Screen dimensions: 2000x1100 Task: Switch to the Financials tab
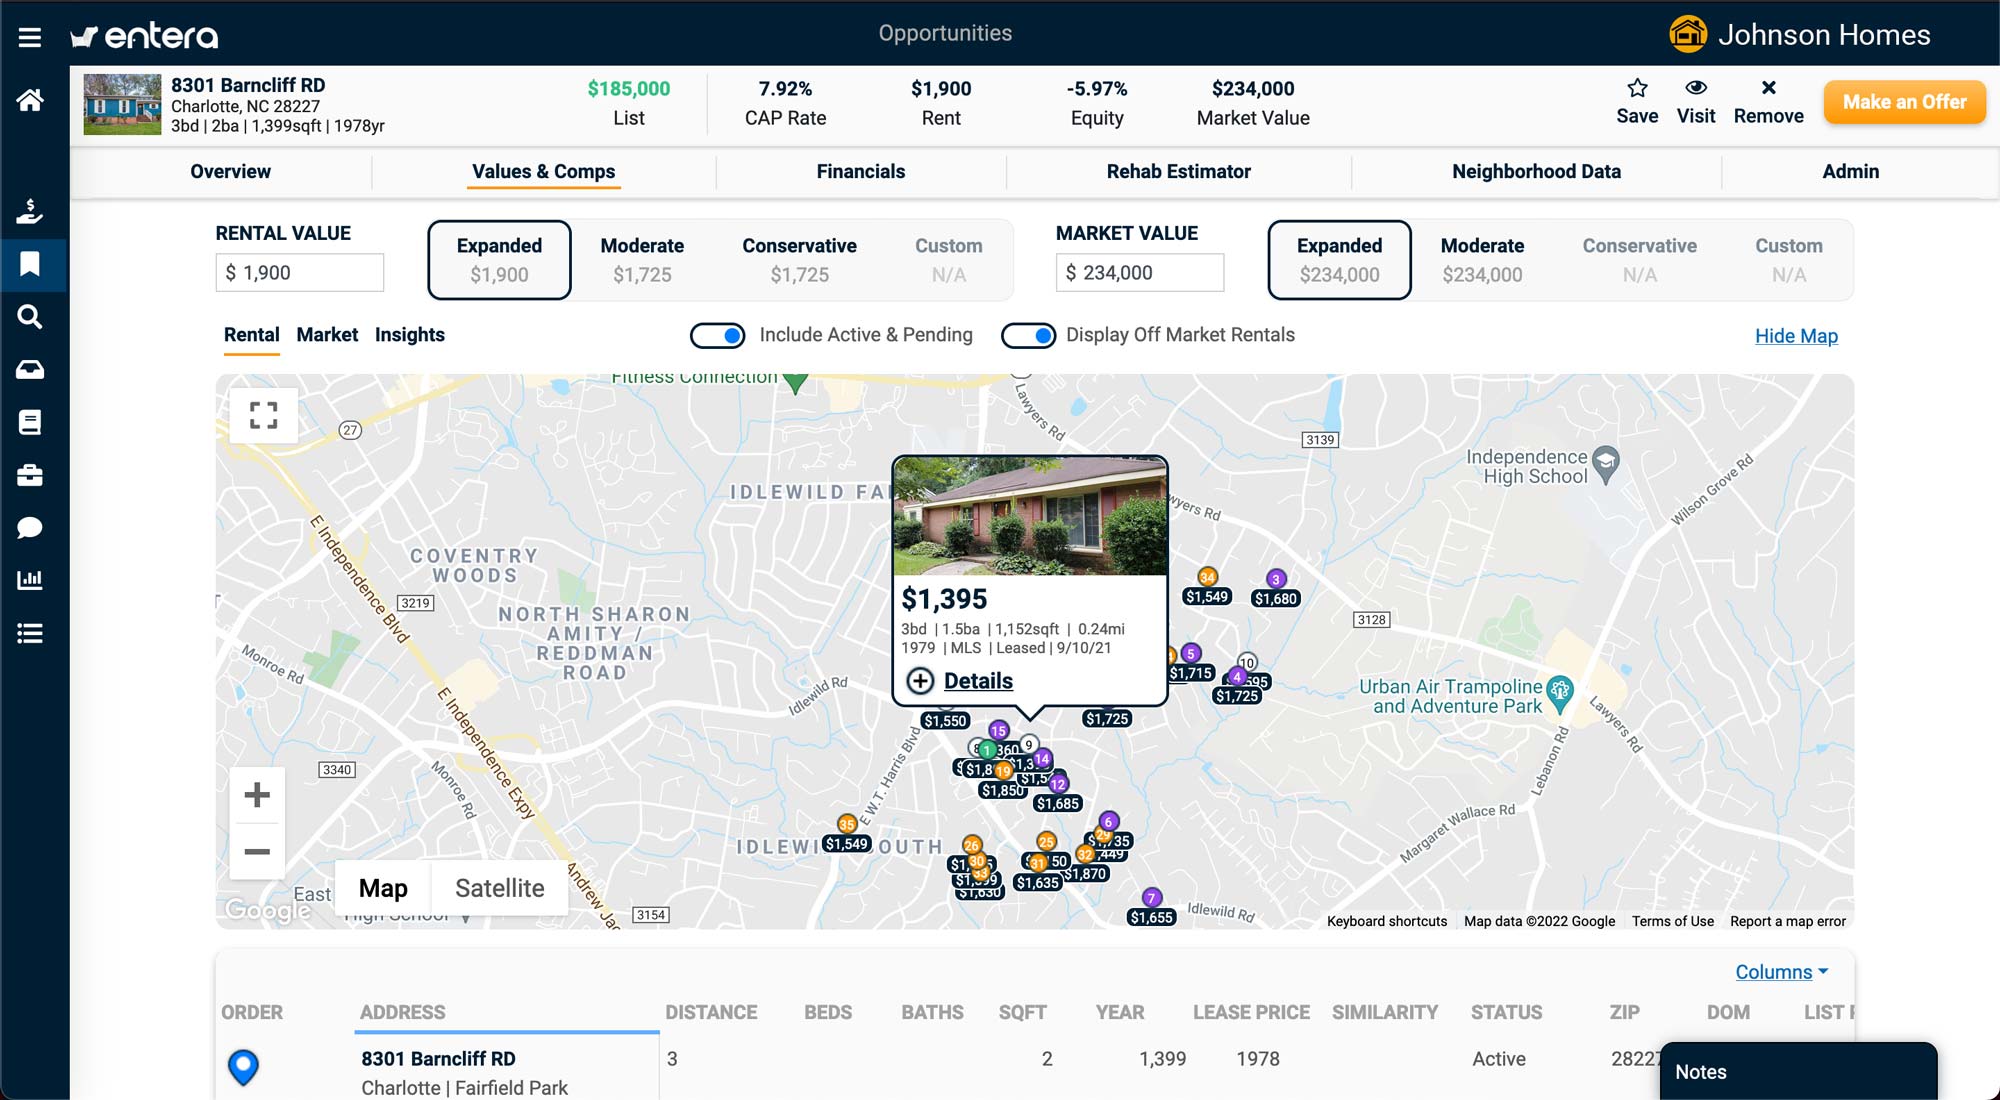pos(860,171)
